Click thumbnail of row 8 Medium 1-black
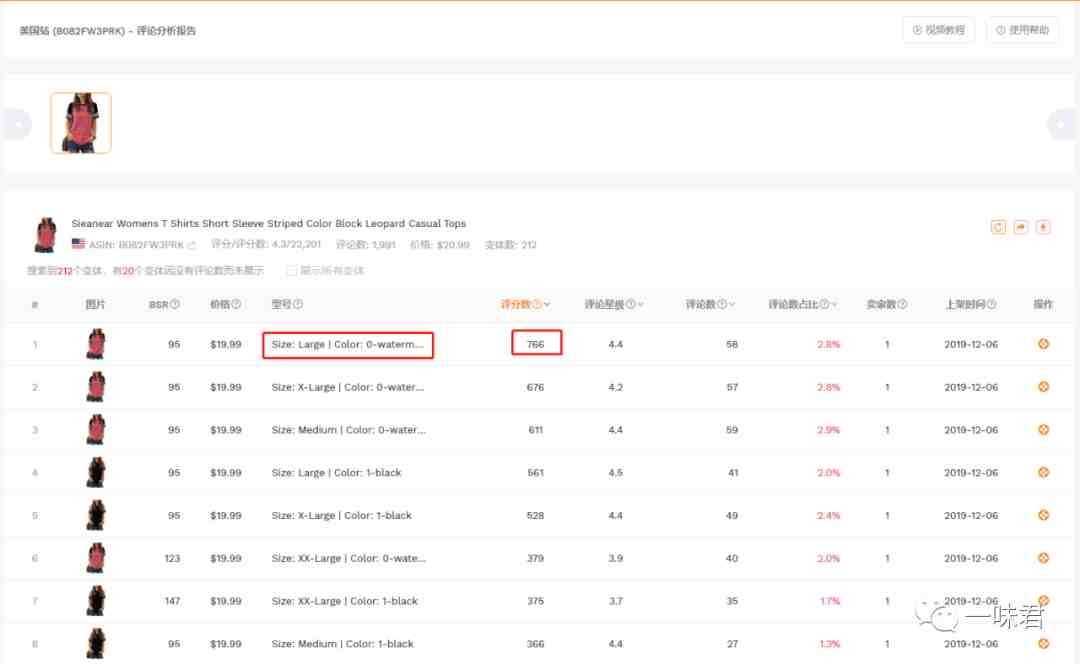Screen dimensions: 1080x664 (96, 643)
